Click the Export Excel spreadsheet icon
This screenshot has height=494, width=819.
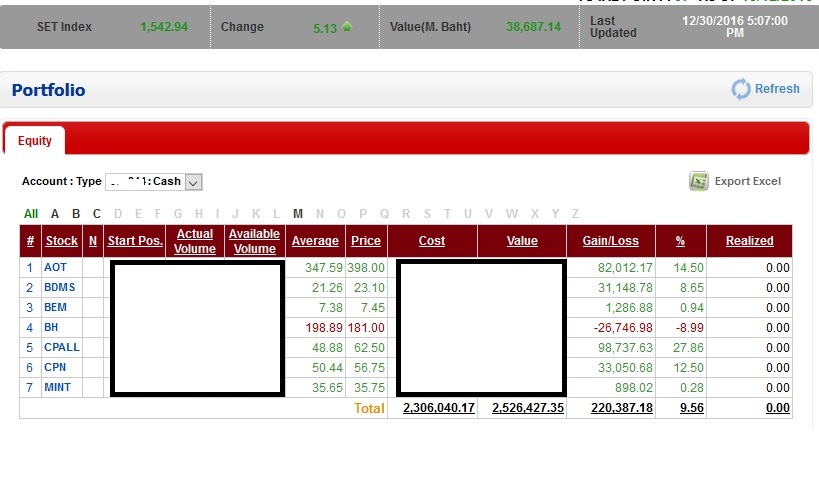point(698,181)
